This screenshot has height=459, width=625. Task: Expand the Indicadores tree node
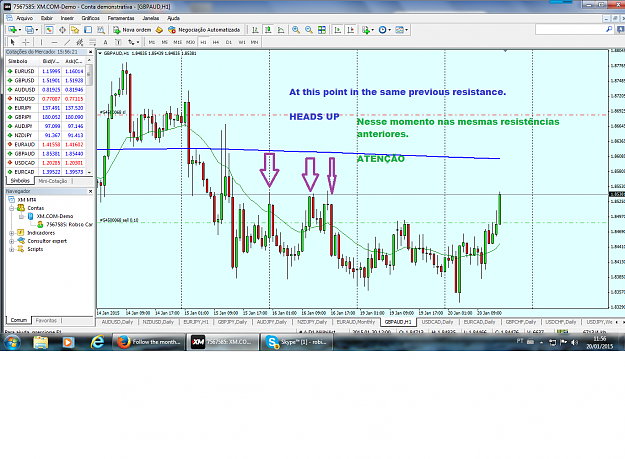(x=12, y=233)
